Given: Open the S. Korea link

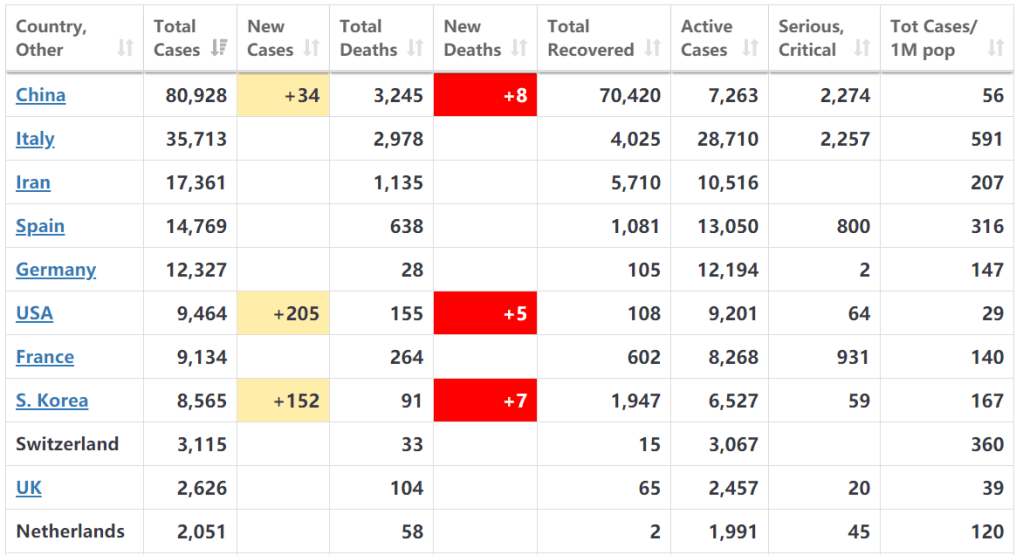Looking at the screenshot, I should point(52,401).
